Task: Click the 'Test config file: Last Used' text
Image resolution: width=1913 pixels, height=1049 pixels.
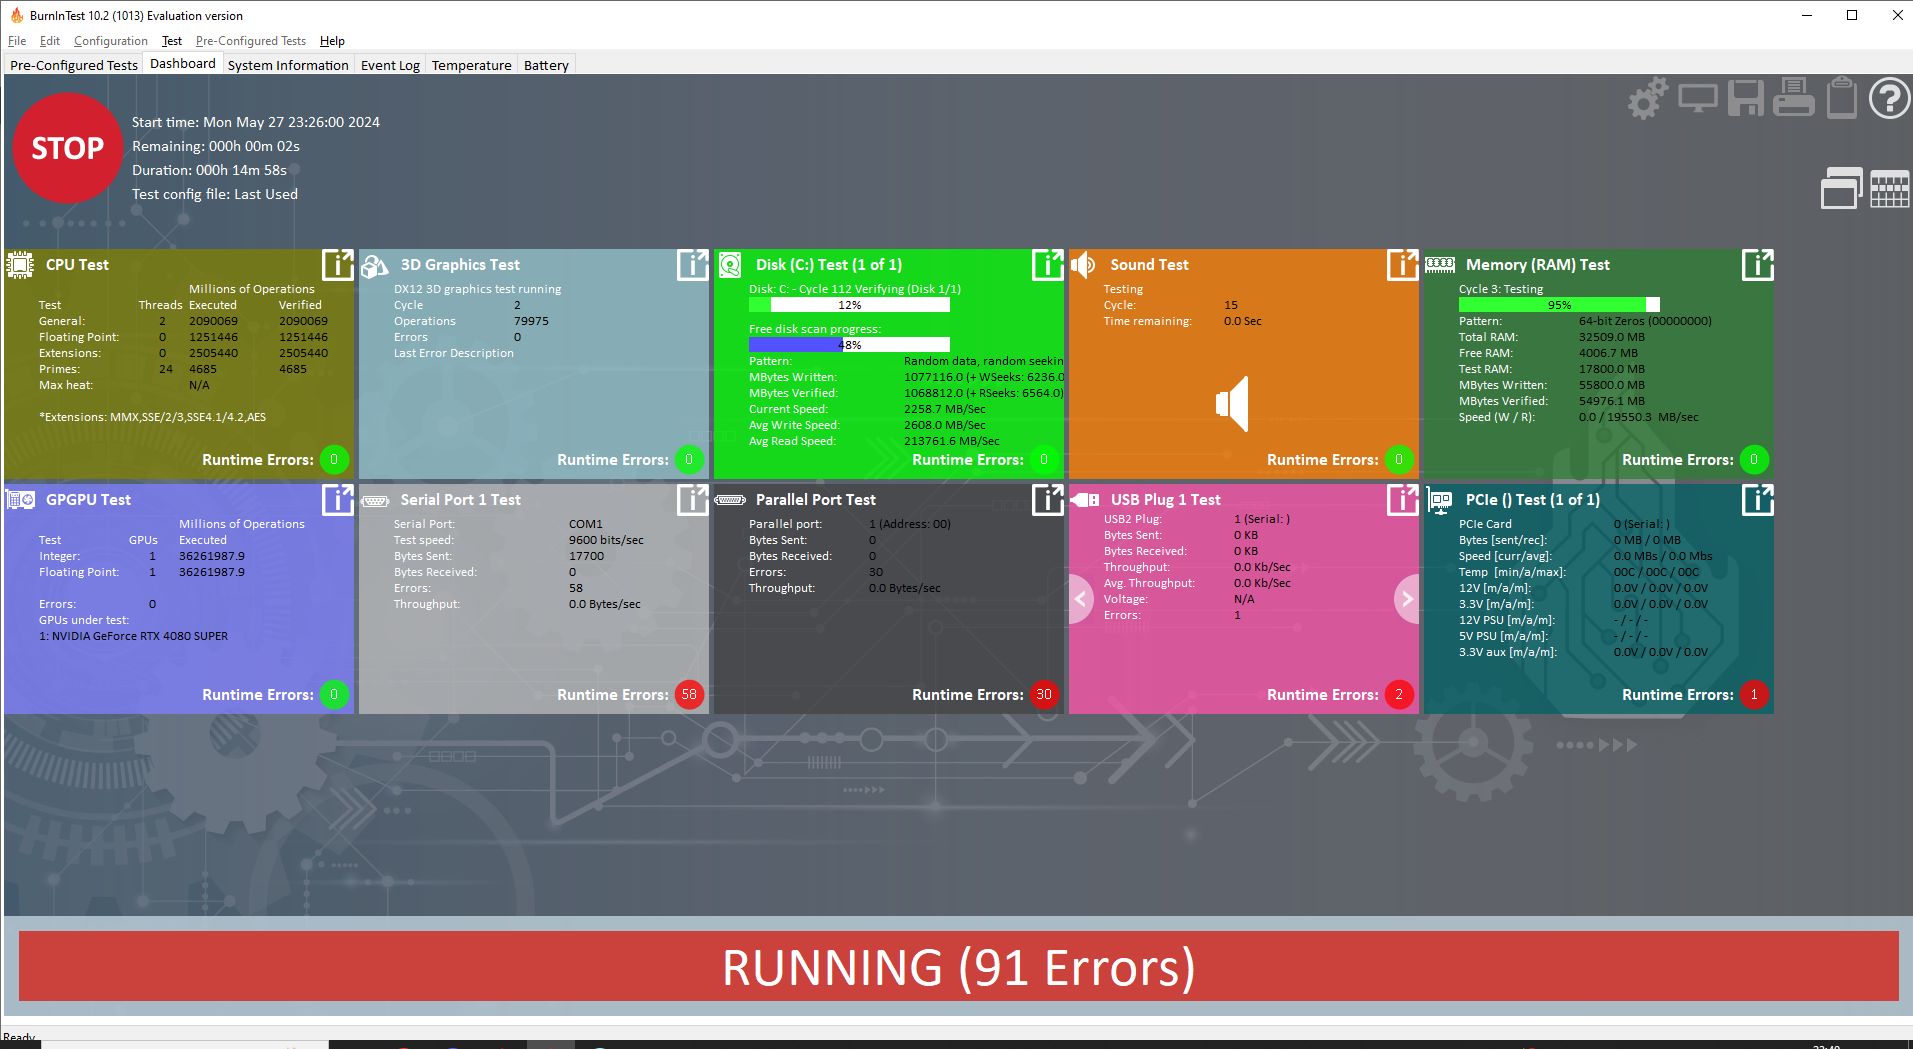Action: (x=215, y=194)
